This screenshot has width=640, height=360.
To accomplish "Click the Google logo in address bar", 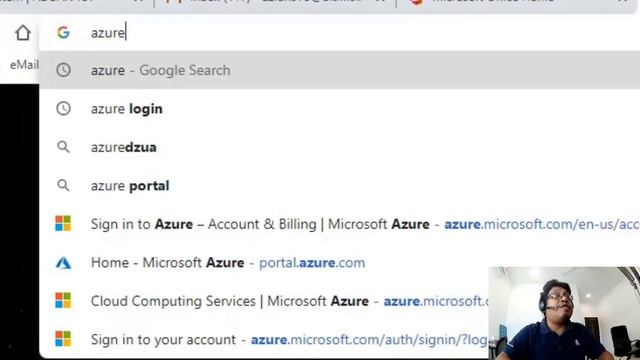I will 63,32.
